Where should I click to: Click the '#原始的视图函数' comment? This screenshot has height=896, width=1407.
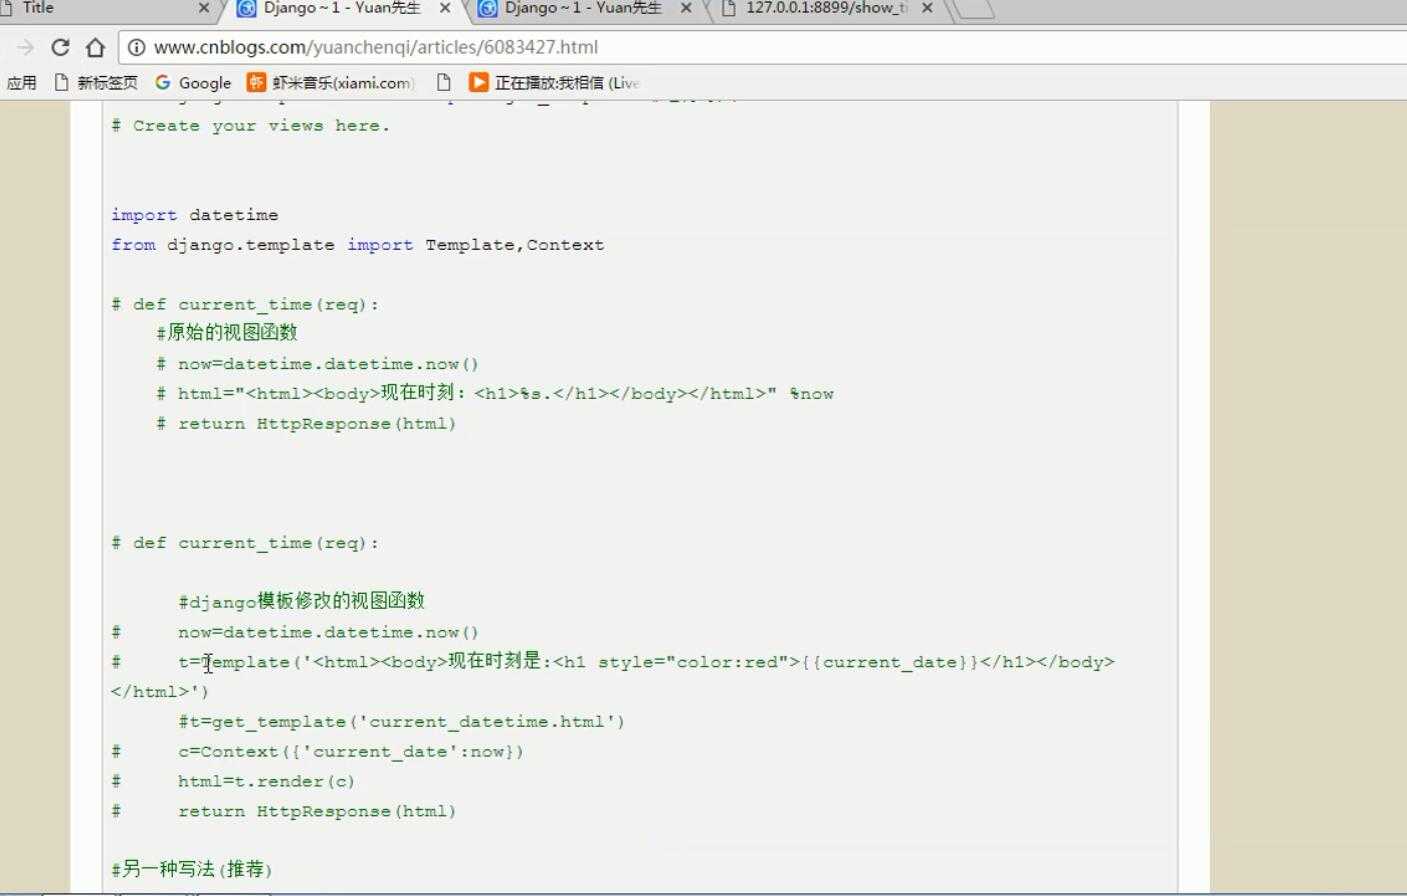pyautogui.click(x=227, y=333)
